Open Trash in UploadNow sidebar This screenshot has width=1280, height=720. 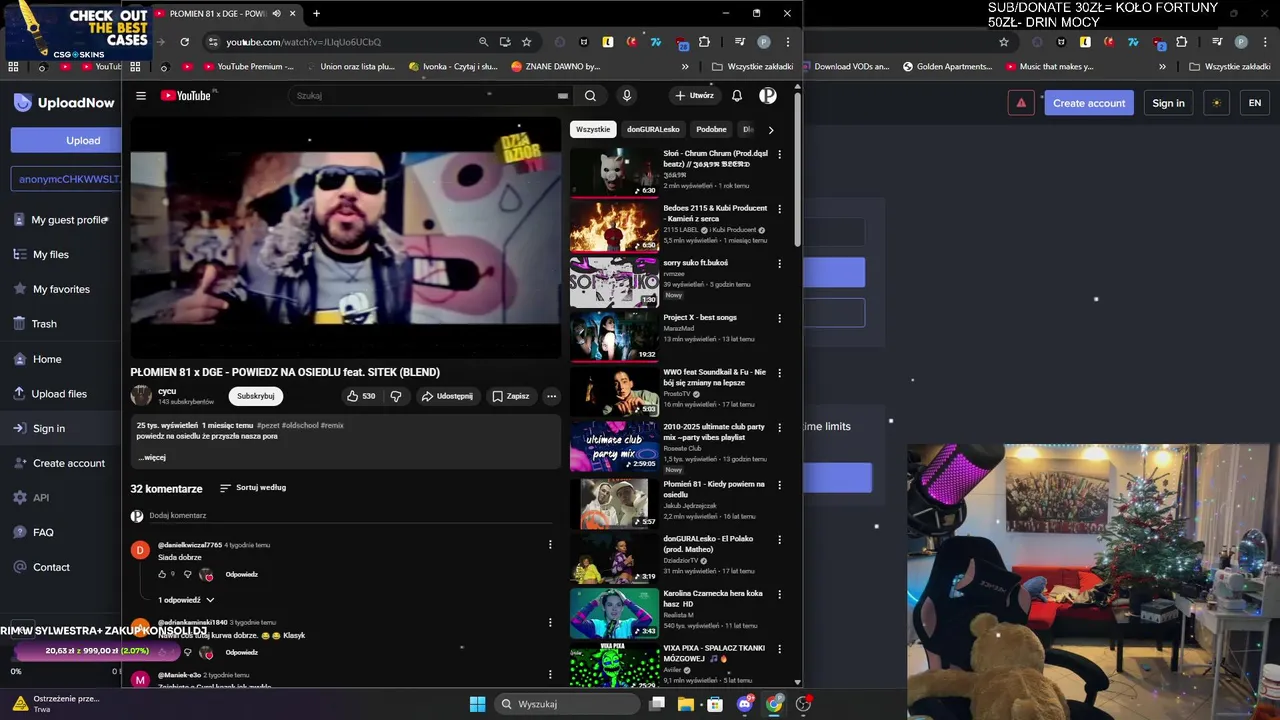click(44, 324)
